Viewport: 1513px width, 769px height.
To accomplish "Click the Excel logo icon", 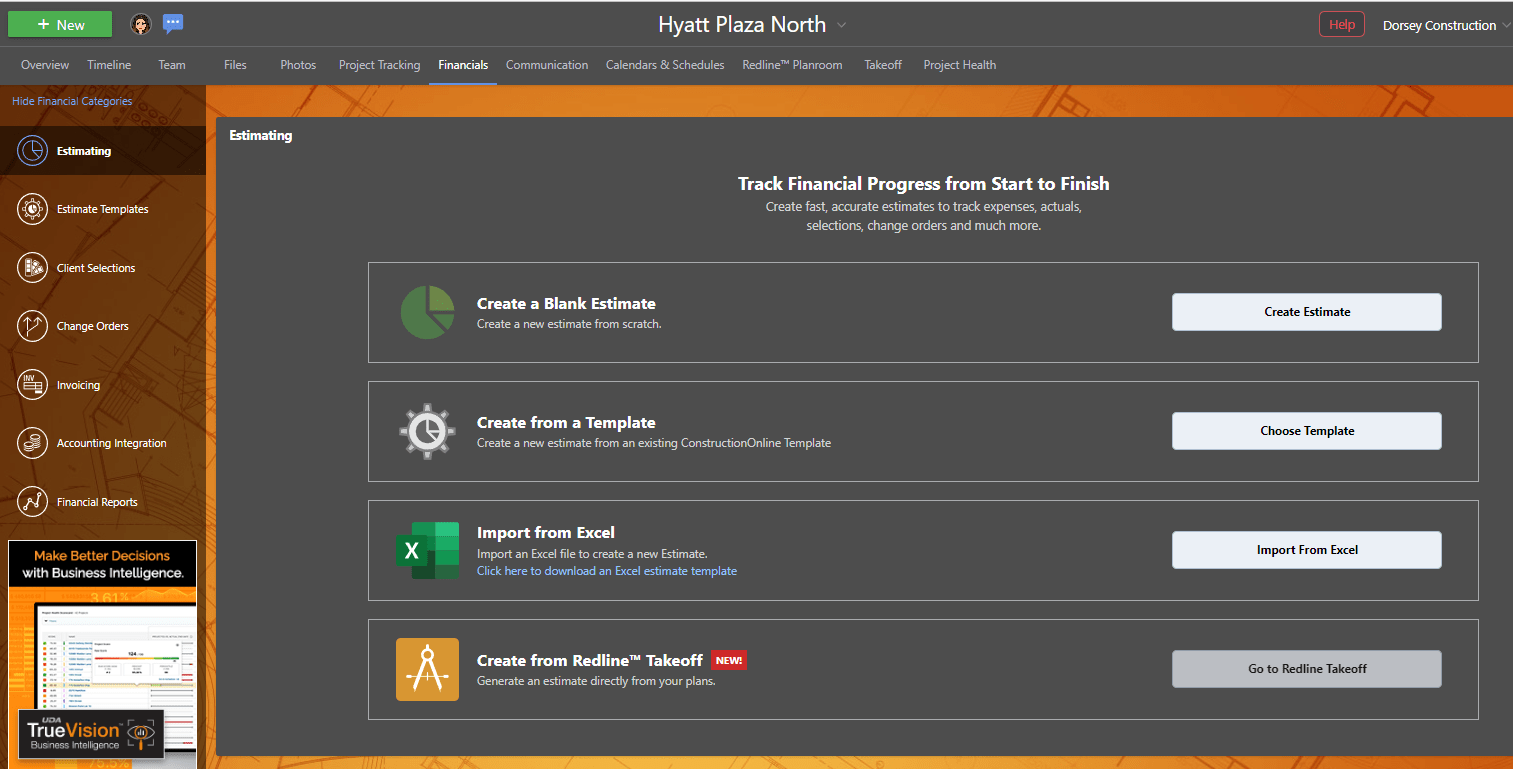I will (427, 550).
